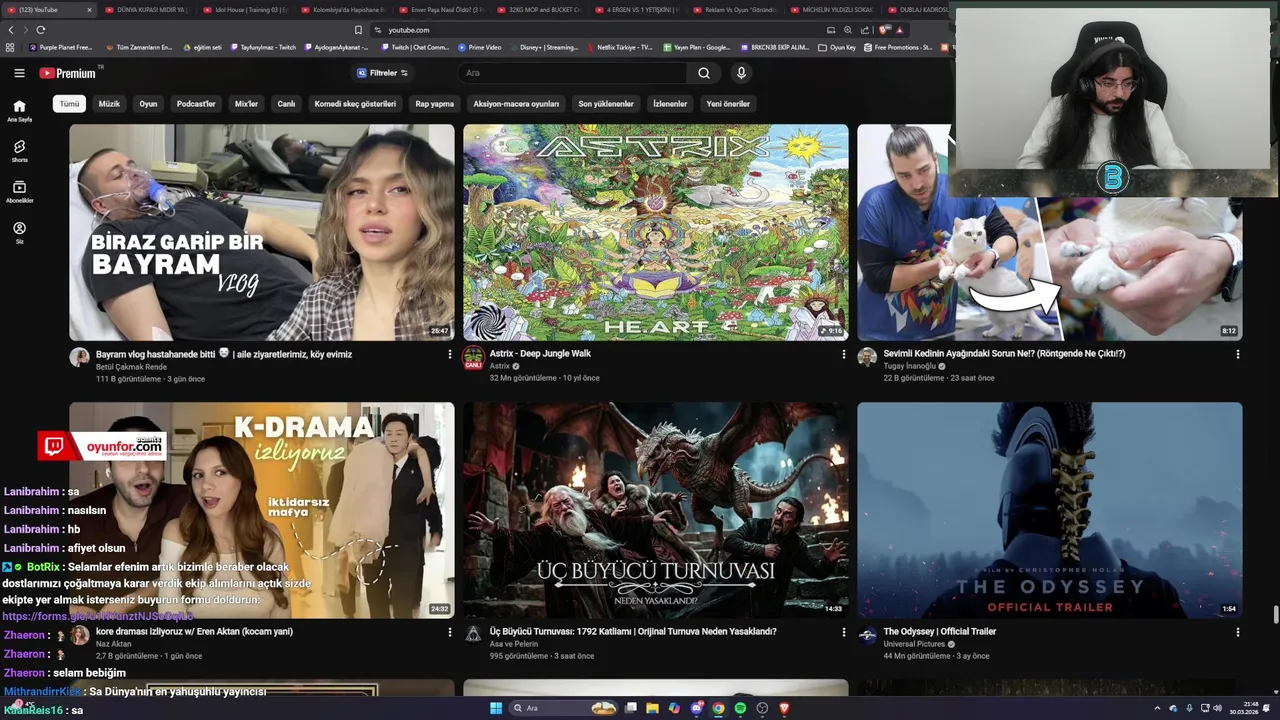Screen dimensions: 1280x720
Task: Open Shorts from the sidebar
Action: (x=19, y=151)
